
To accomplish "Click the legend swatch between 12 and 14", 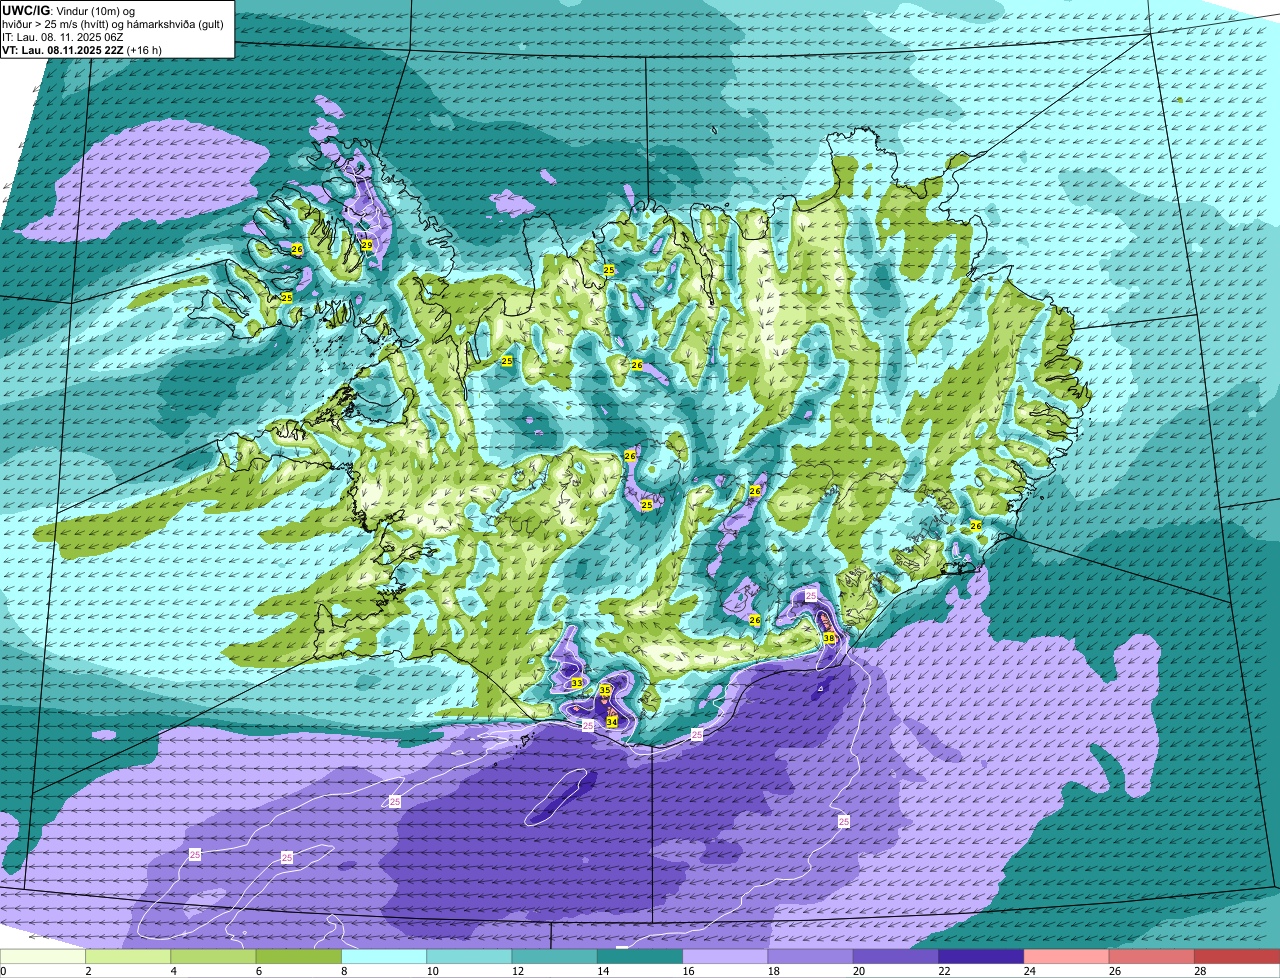I will (555, 957).
